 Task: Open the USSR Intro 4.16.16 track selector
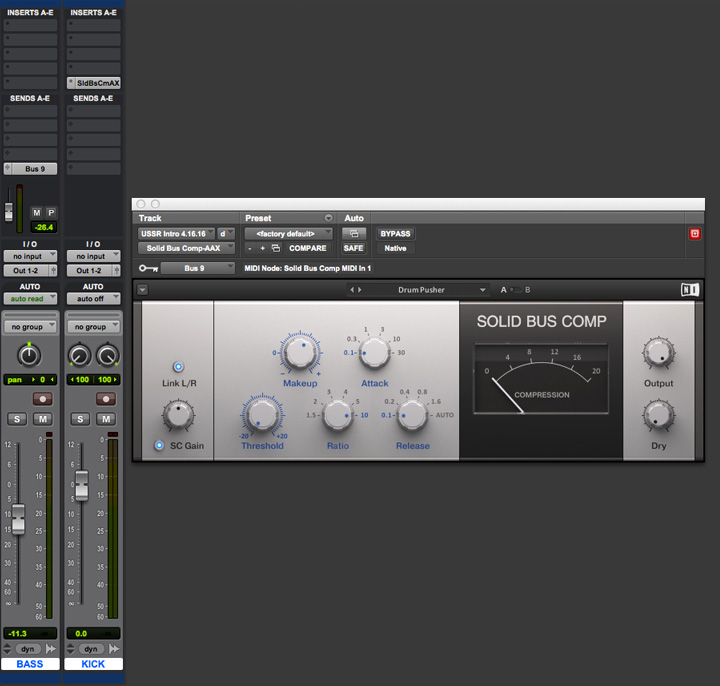176,234
